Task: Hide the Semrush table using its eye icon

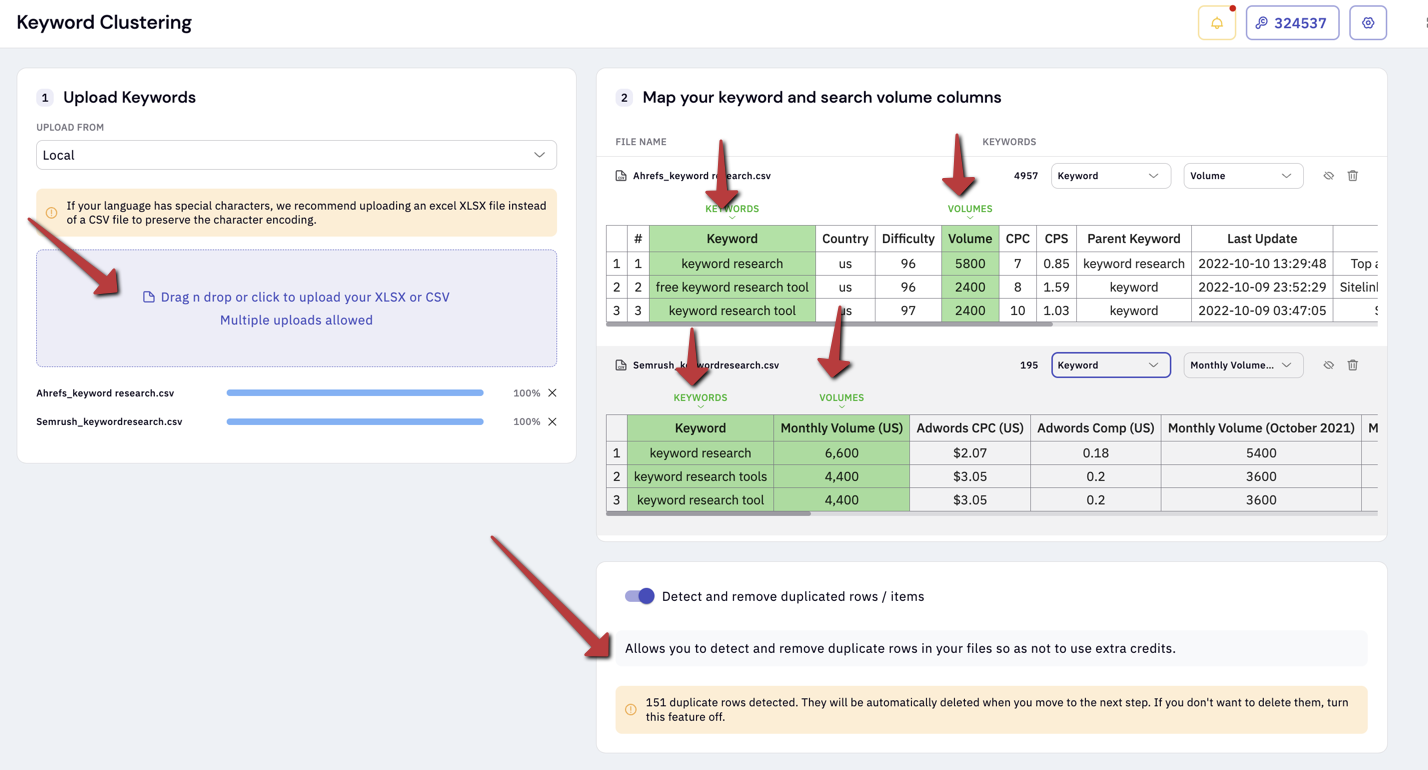Action: pos(1328,365)
